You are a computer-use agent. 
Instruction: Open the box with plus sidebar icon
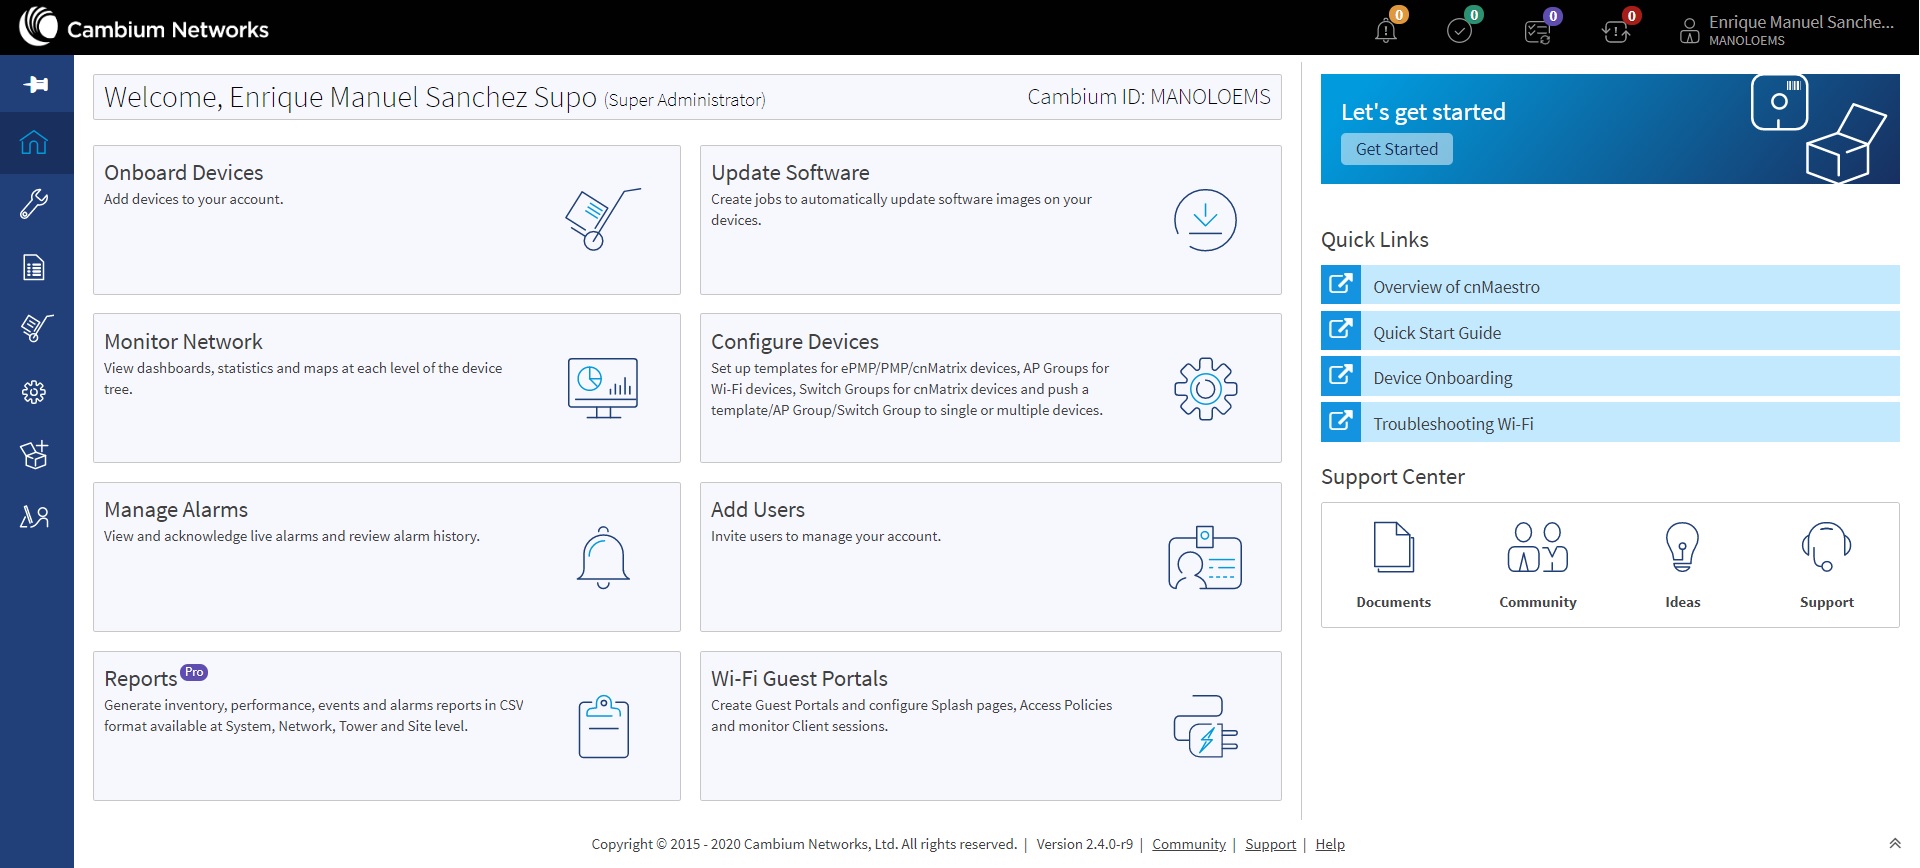(x=34, y=455)
